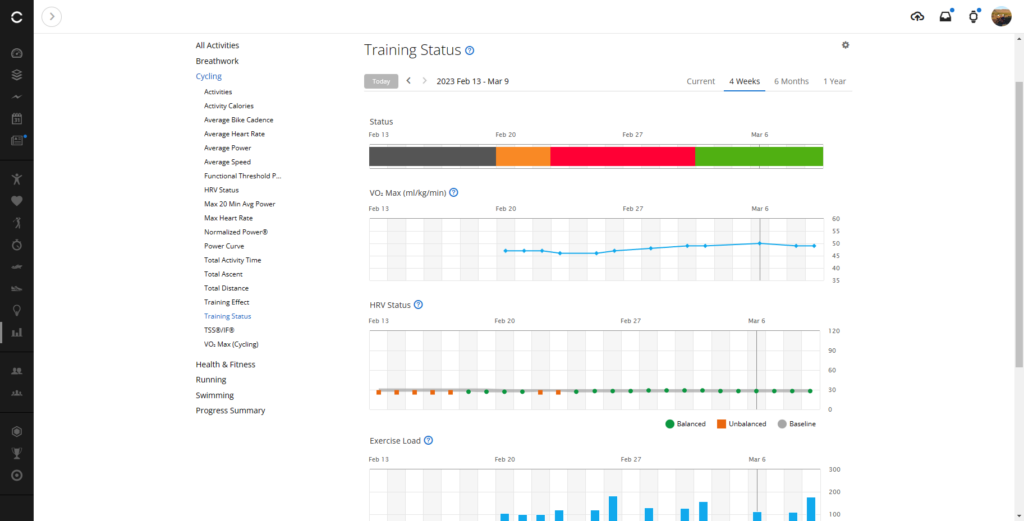This screenshot has height=521, width=1024.
Task: Open the Average Heart Rate report
Action: (x=234, y=134)
